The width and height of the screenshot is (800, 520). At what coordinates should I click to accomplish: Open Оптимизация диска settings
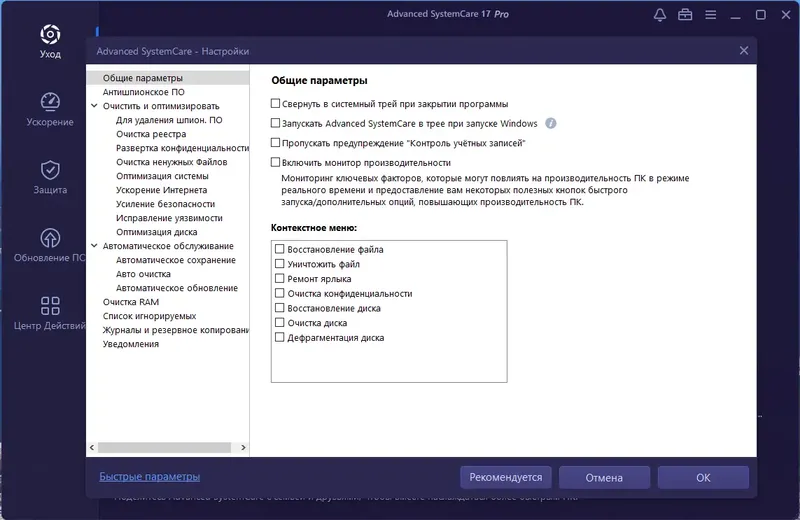coord(156,232)
